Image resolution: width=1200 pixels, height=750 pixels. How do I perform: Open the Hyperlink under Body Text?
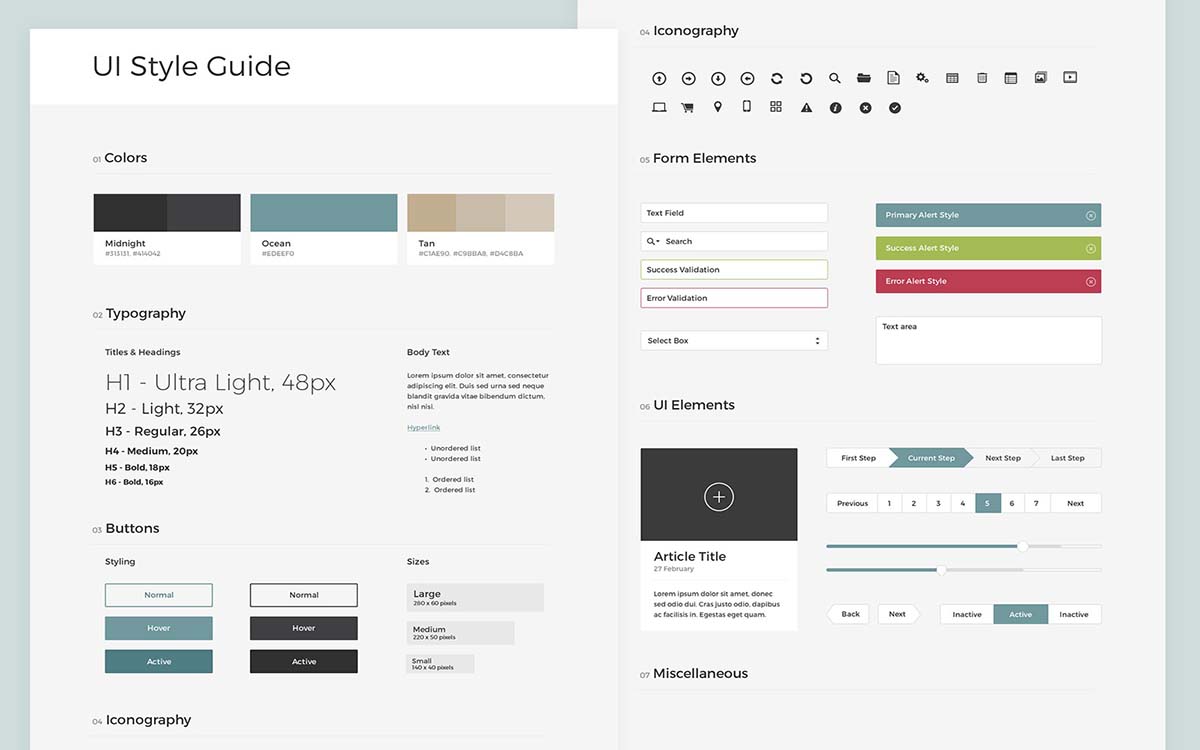pos(424,428)
